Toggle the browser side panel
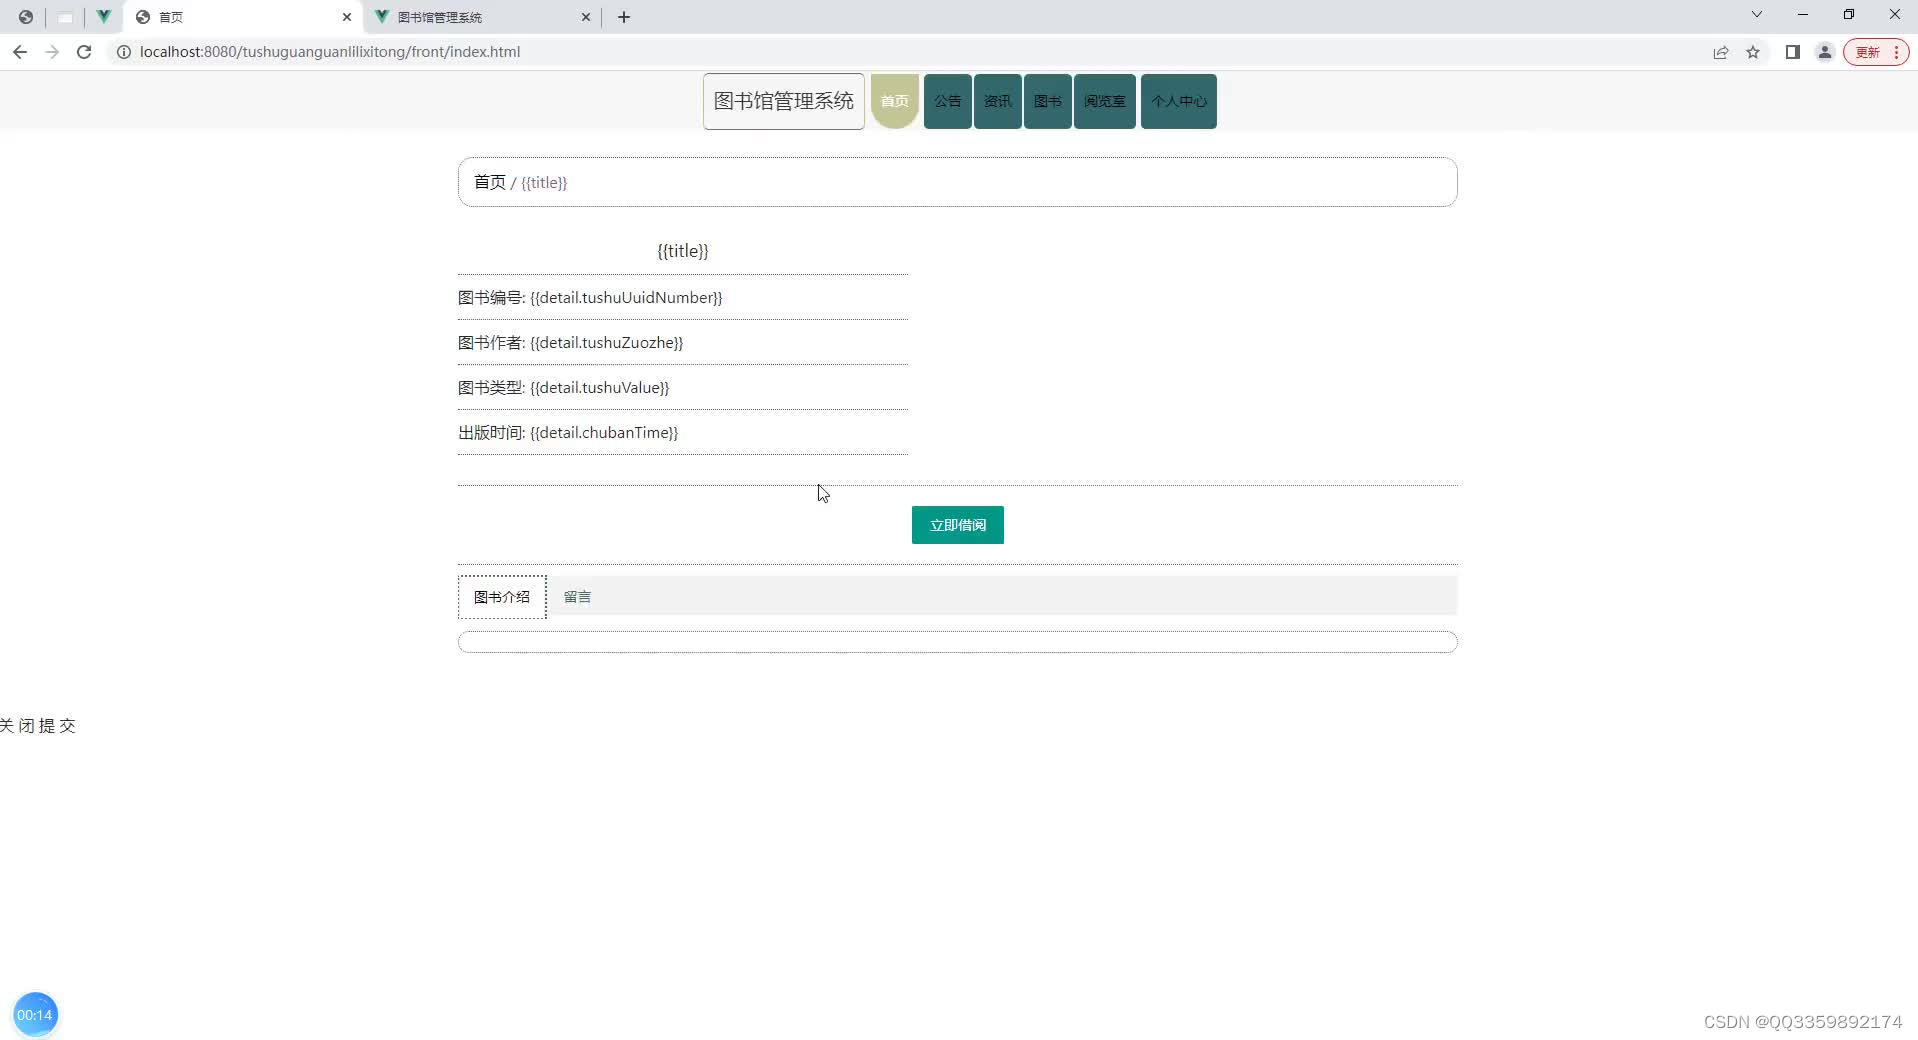 pos(1793,52)
